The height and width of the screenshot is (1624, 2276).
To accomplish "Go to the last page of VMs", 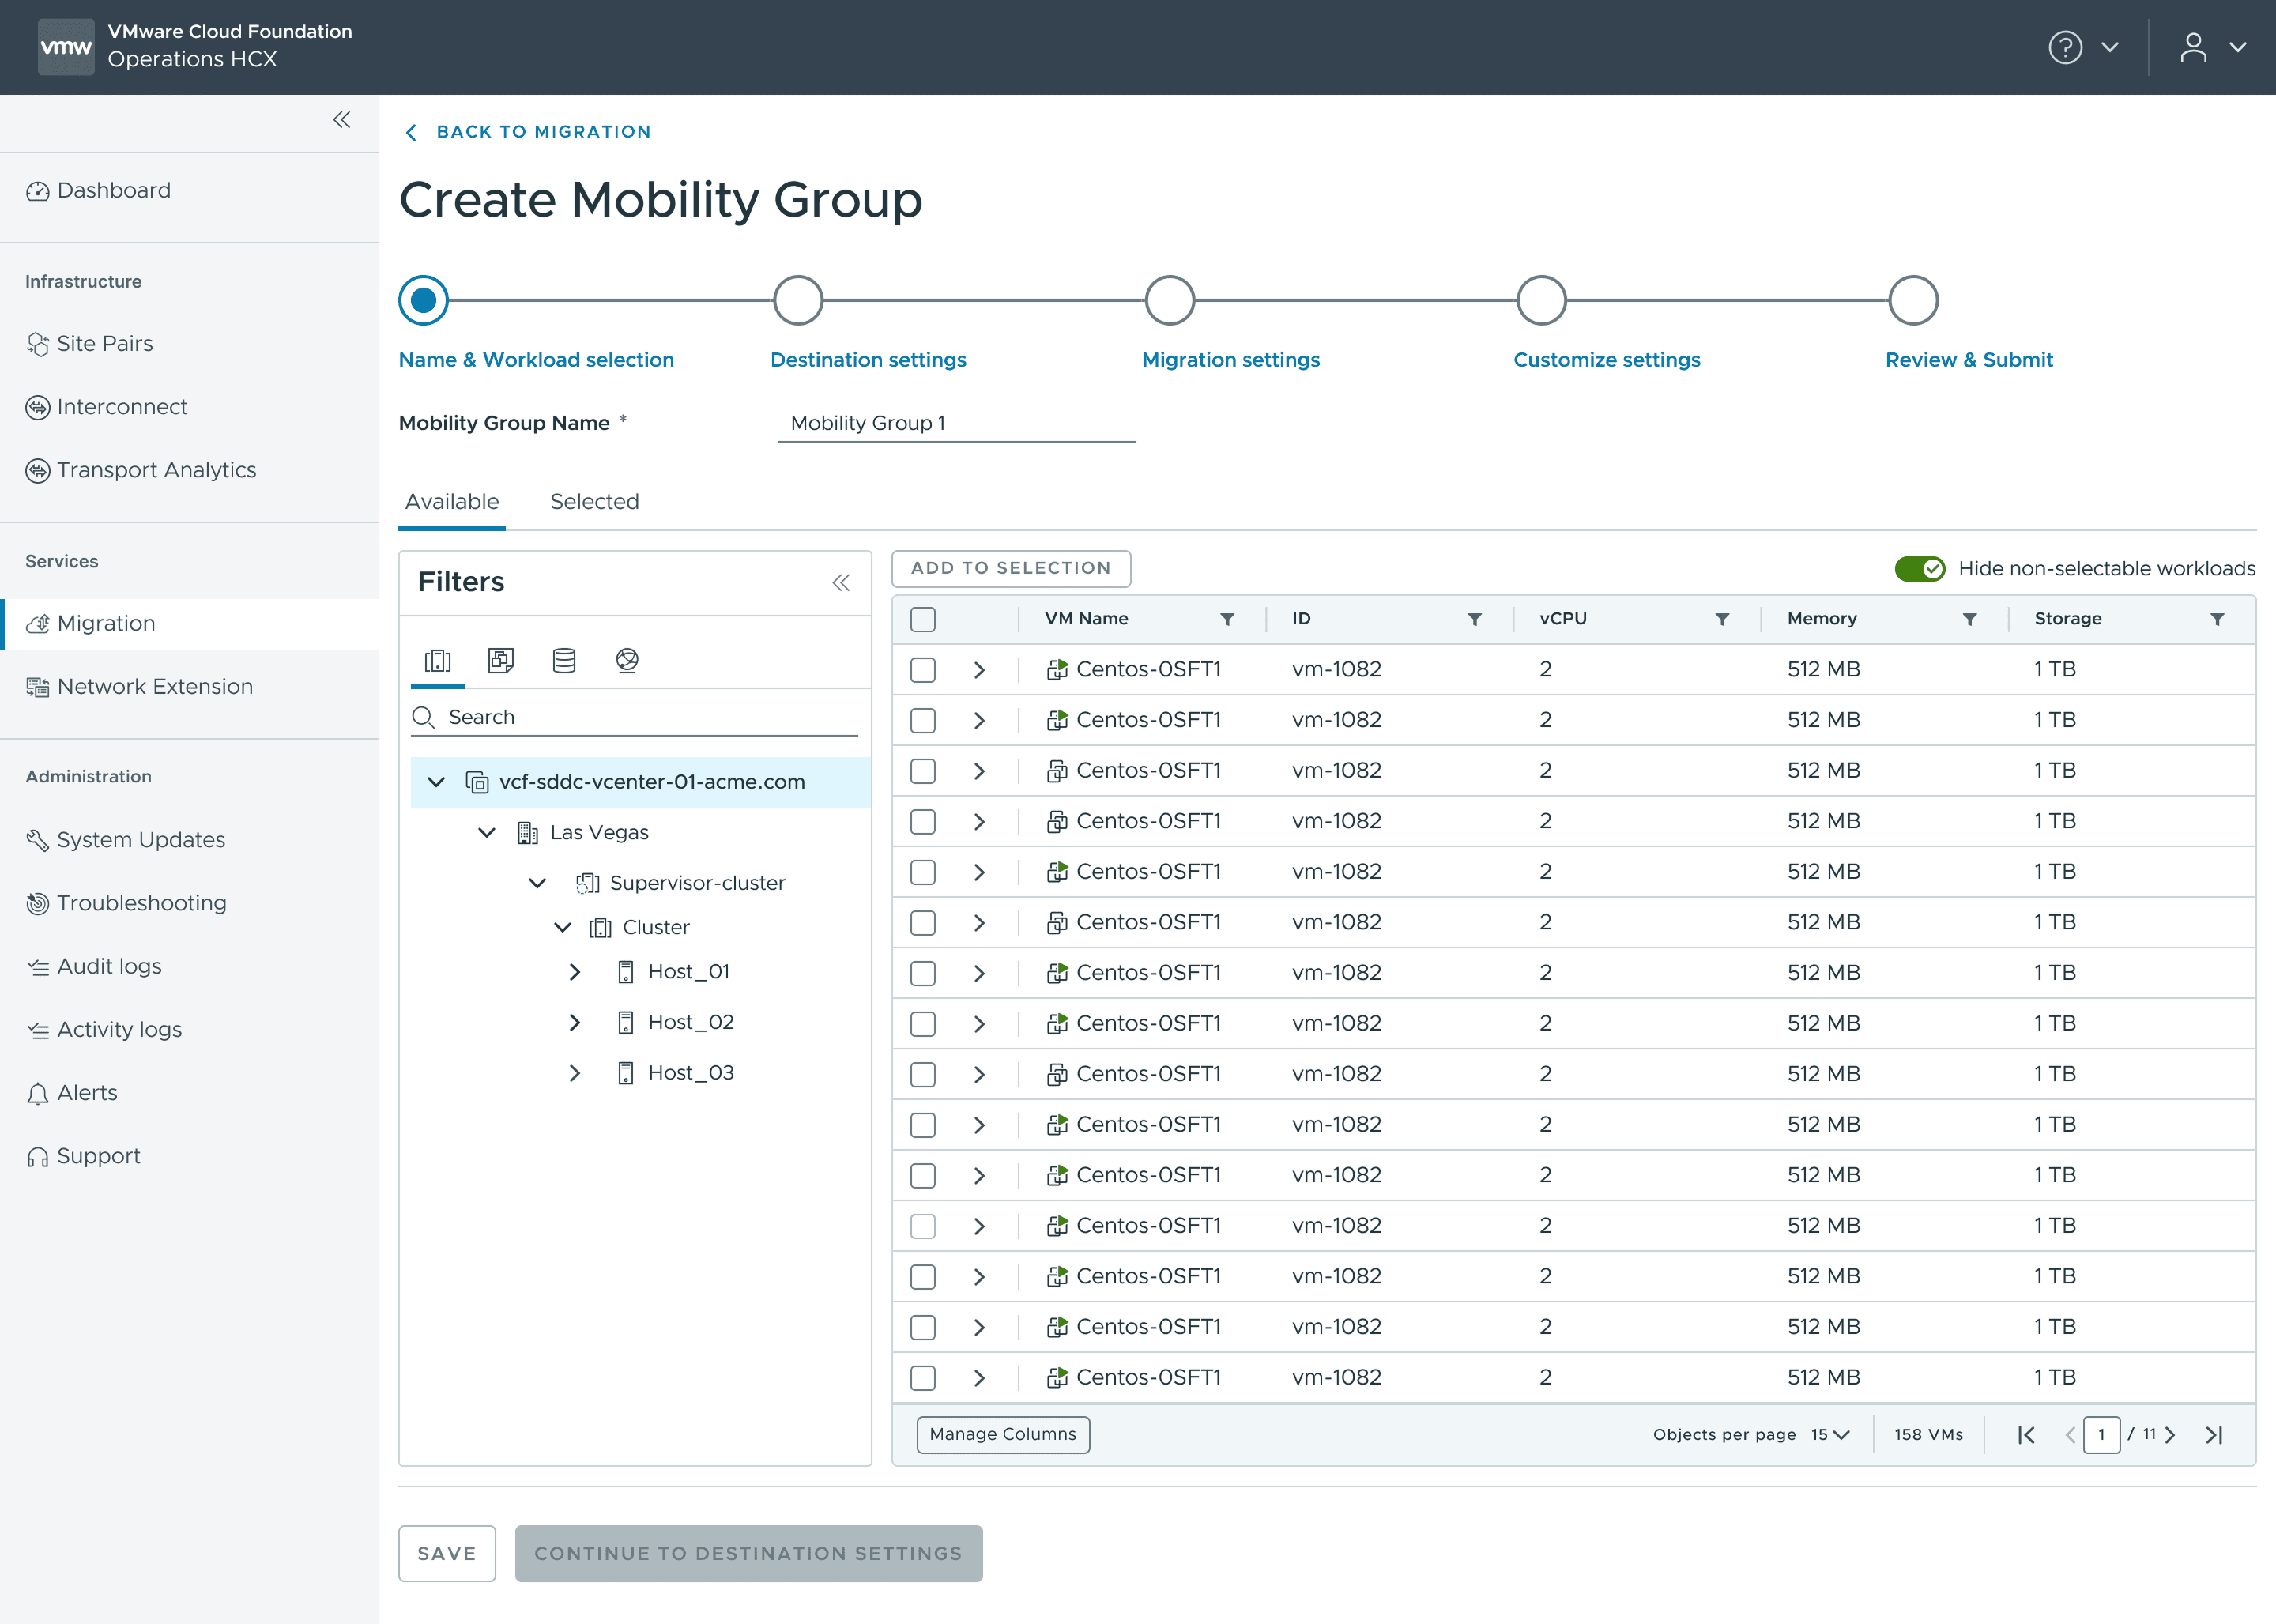I will tap(2214, 1435).
